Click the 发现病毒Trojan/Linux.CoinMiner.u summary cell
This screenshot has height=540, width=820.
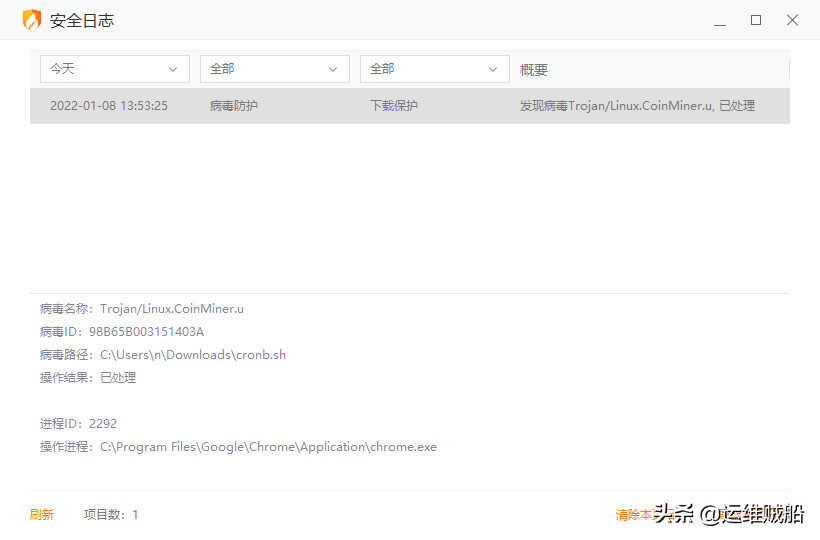[x=637, y=106]
